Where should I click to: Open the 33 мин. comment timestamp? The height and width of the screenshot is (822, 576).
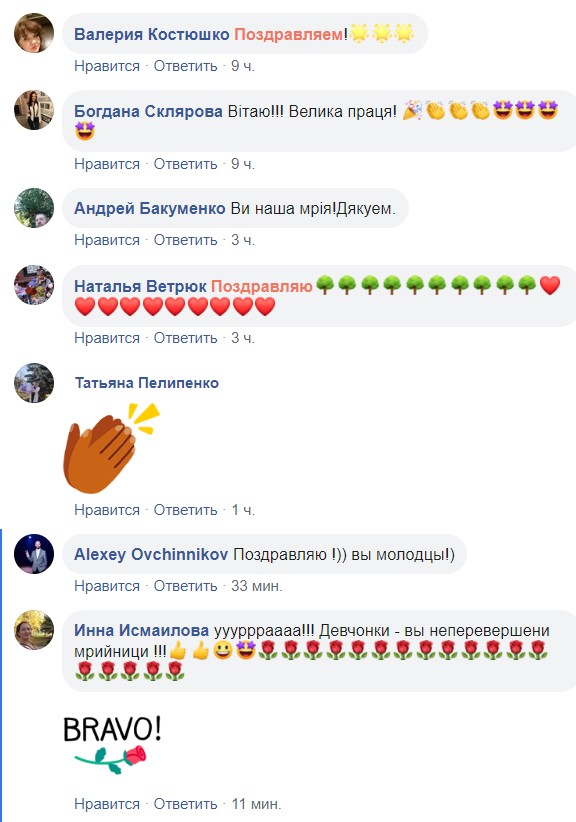point(257,586)
